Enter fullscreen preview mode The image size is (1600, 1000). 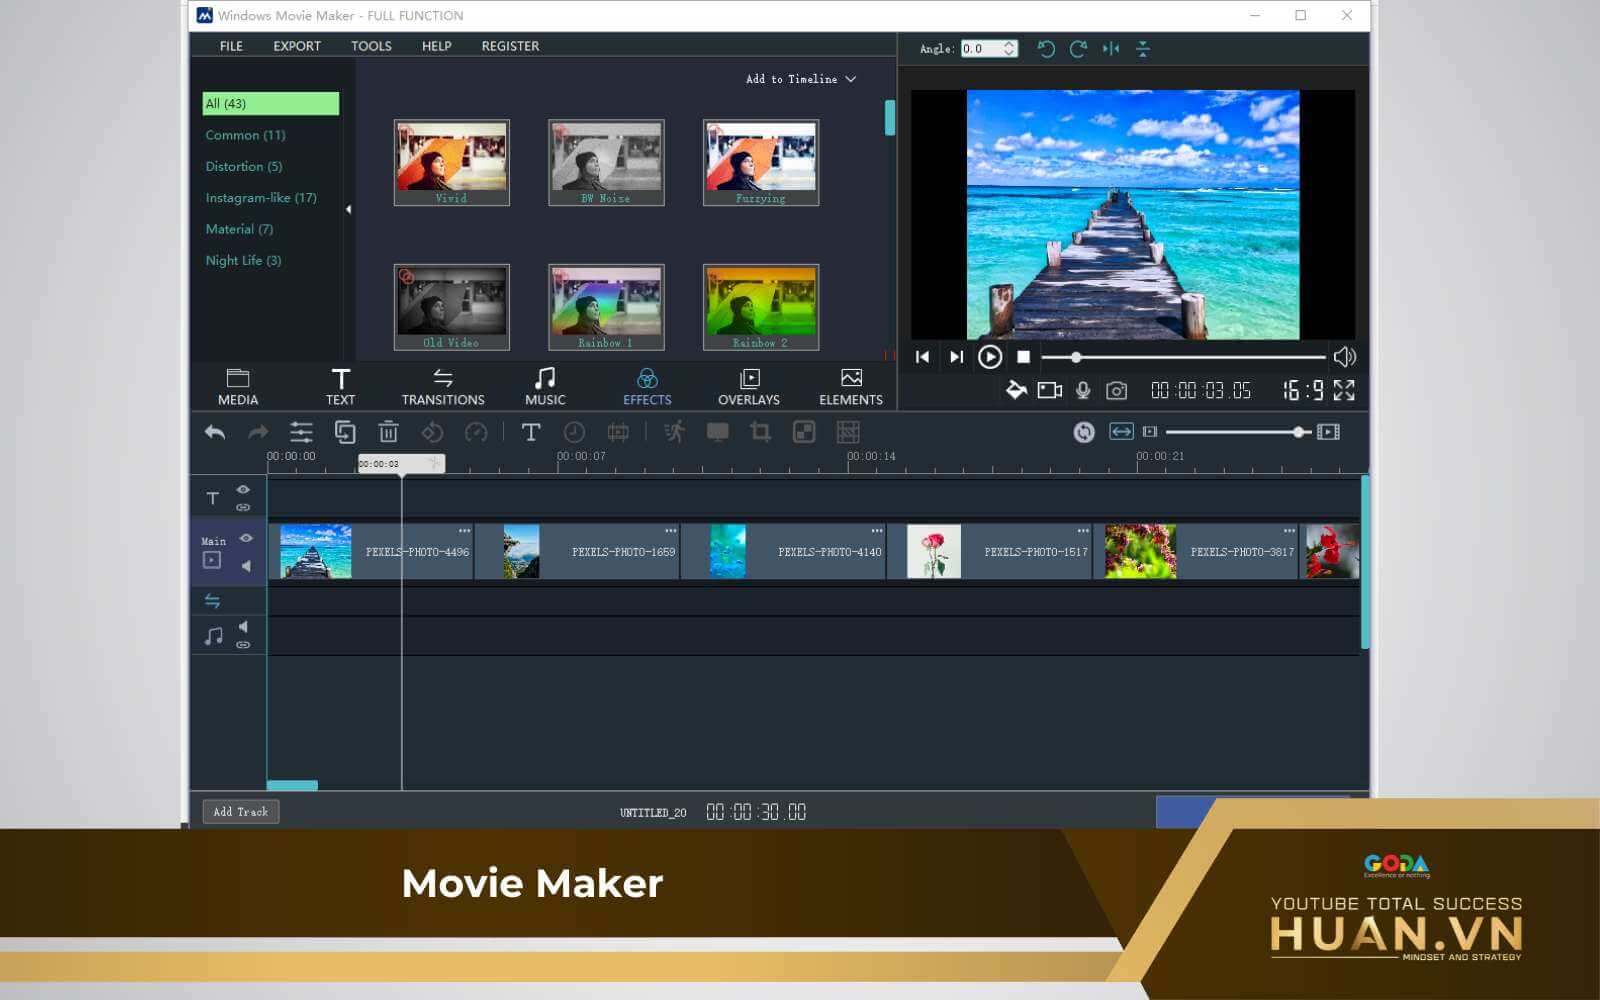pos(1344,390)
